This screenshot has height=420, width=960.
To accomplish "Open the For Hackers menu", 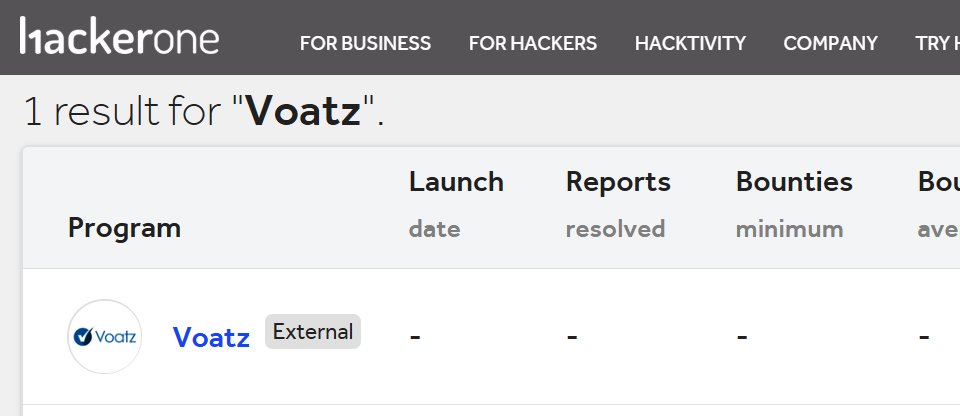I will (533, 43).
